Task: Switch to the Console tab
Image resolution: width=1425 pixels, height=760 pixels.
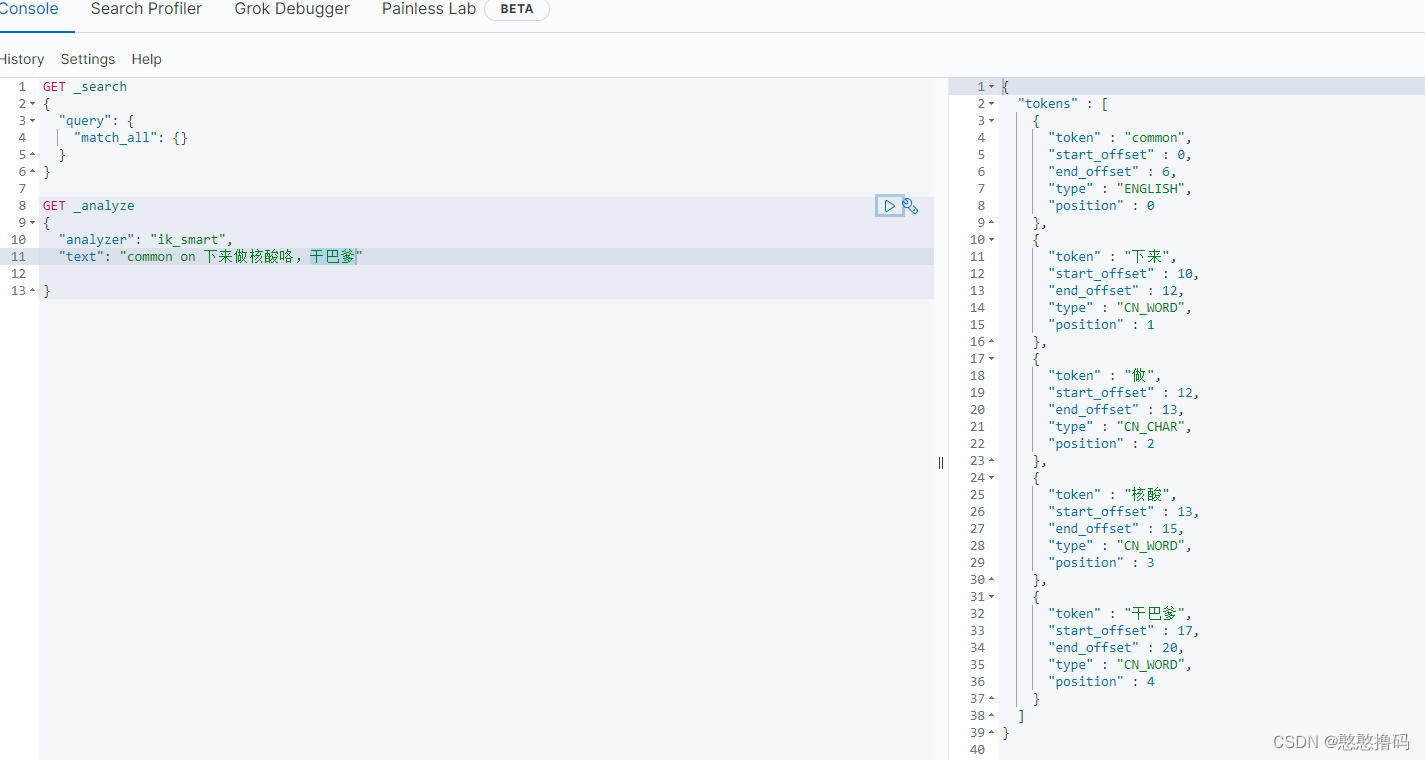Action: pyautogui.click(x=29, y=9)
